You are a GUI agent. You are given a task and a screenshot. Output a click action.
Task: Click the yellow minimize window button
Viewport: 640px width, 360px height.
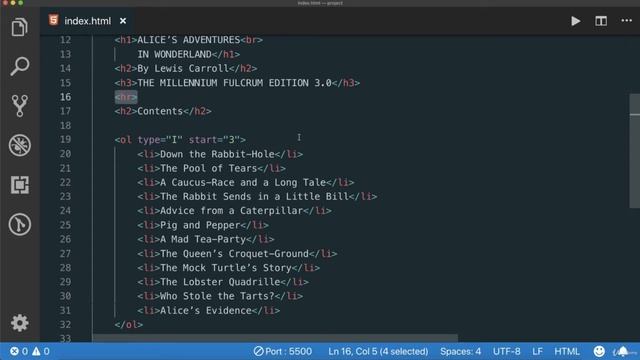13,3
